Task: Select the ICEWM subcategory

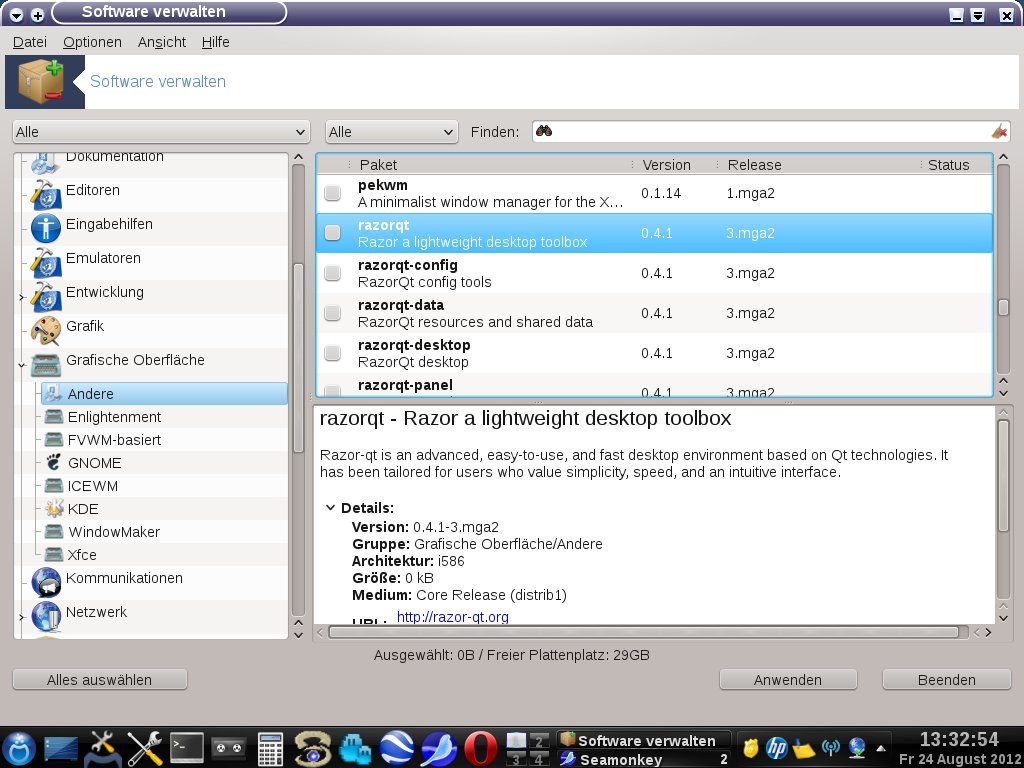Action: point(93,486)
